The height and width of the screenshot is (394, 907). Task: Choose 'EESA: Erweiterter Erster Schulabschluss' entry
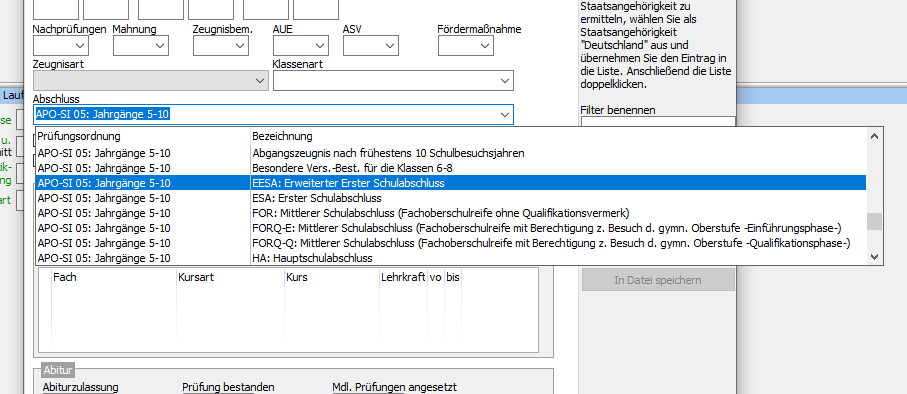(x=451, y=183)
